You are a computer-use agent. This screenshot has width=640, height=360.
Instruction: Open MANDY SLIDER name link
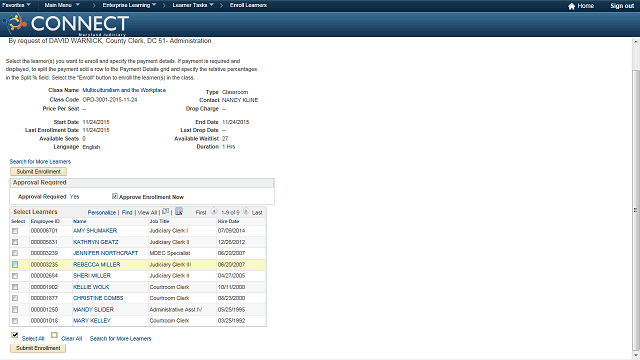(93, 310)
